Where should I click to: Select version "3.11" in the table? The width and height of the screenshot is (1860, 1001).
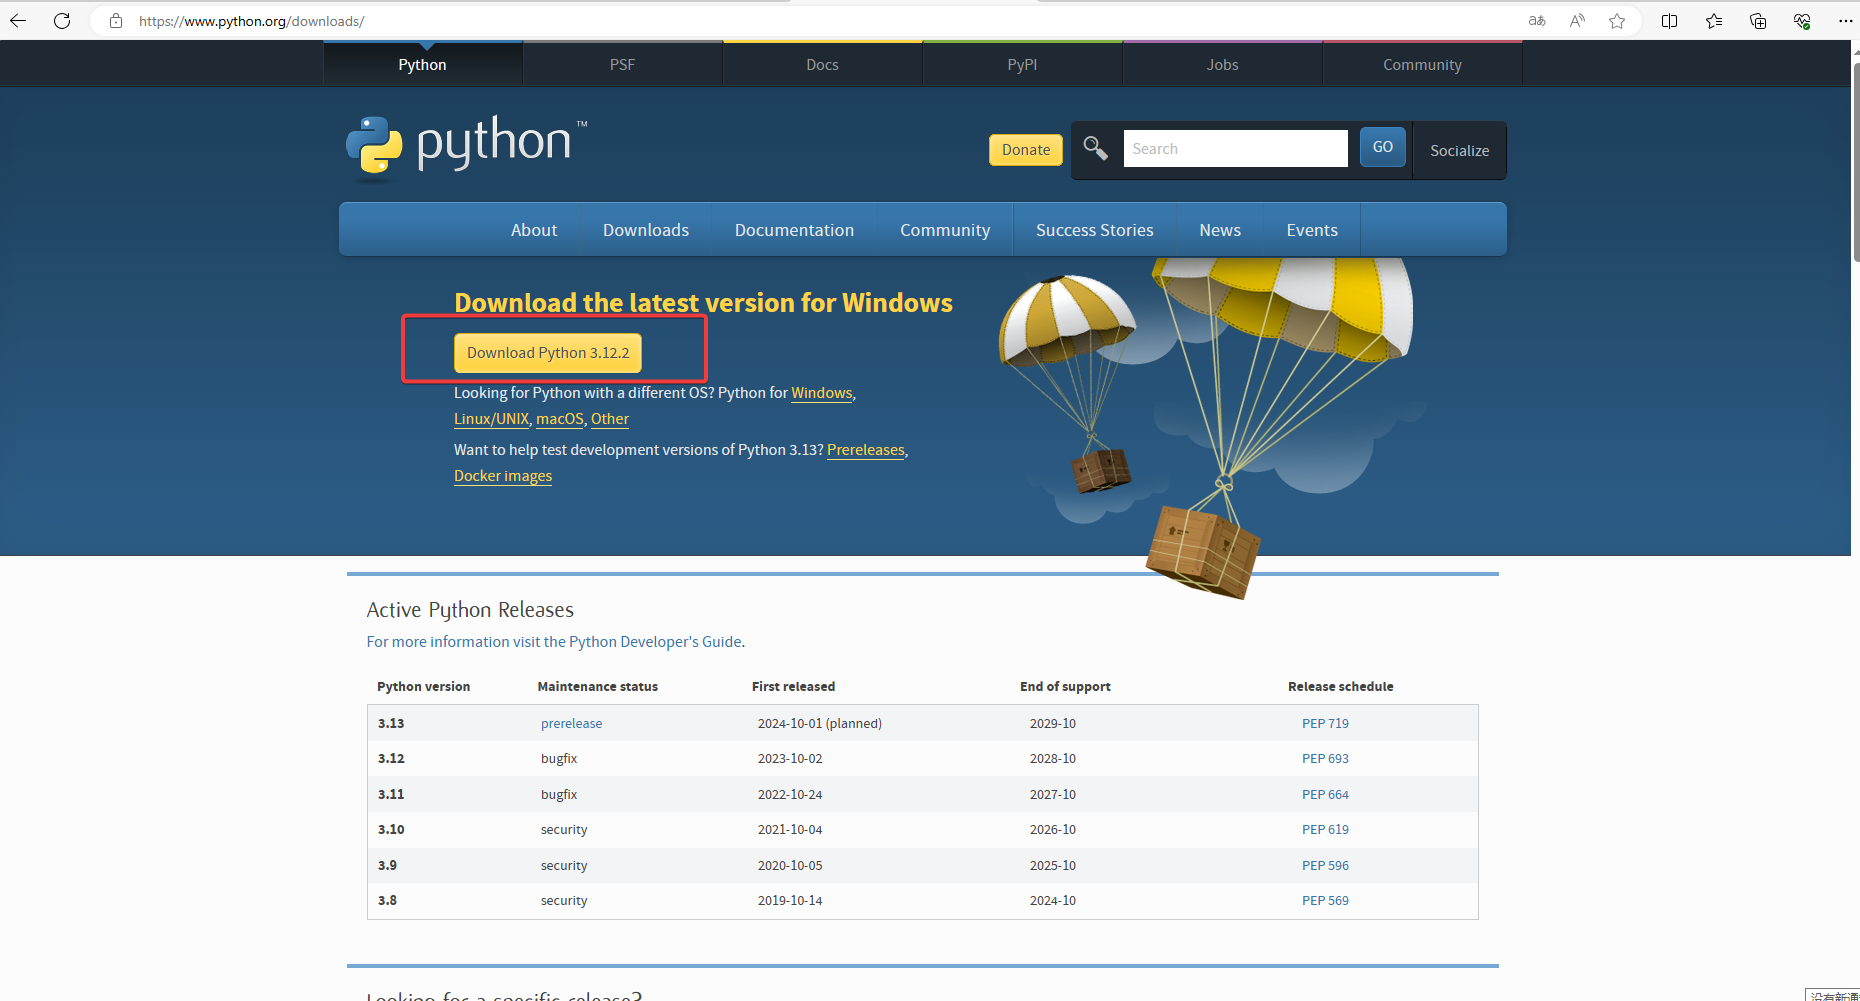click(x=391, y=794)
